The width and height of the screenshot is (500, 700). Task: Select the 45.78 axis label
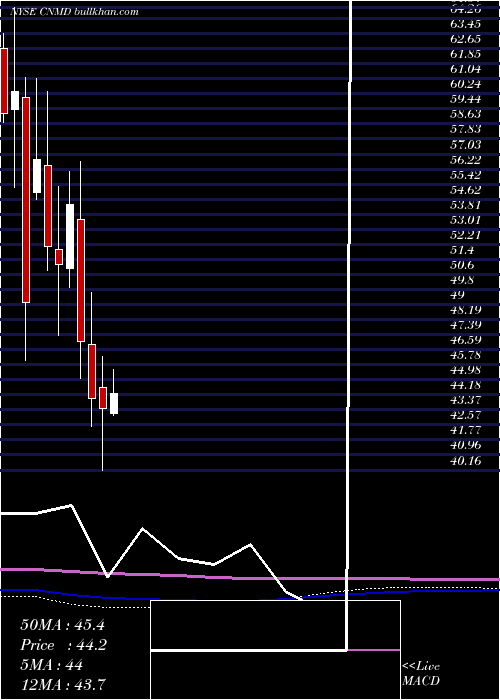click(x=466, y=355)
